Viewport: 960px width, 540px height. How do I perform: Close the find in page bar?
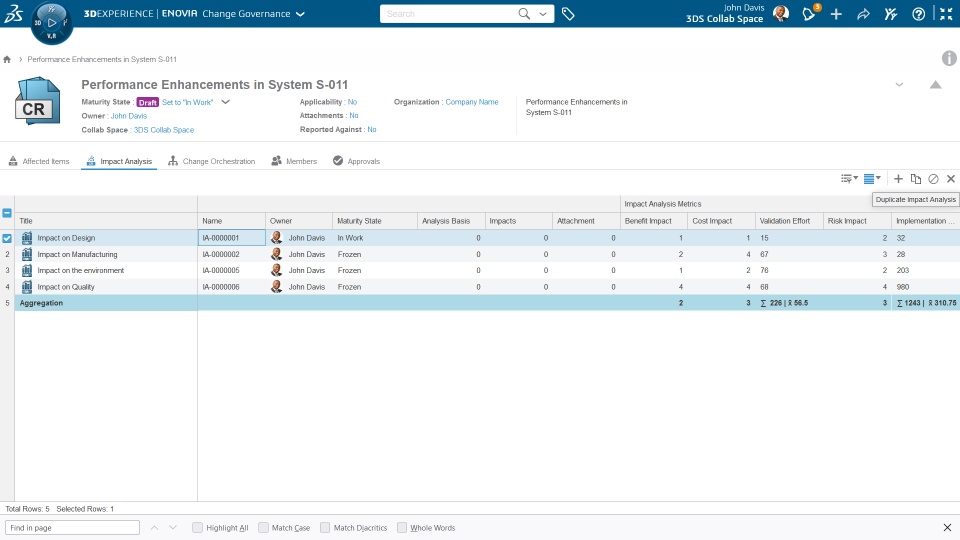(x=947, y=528)
